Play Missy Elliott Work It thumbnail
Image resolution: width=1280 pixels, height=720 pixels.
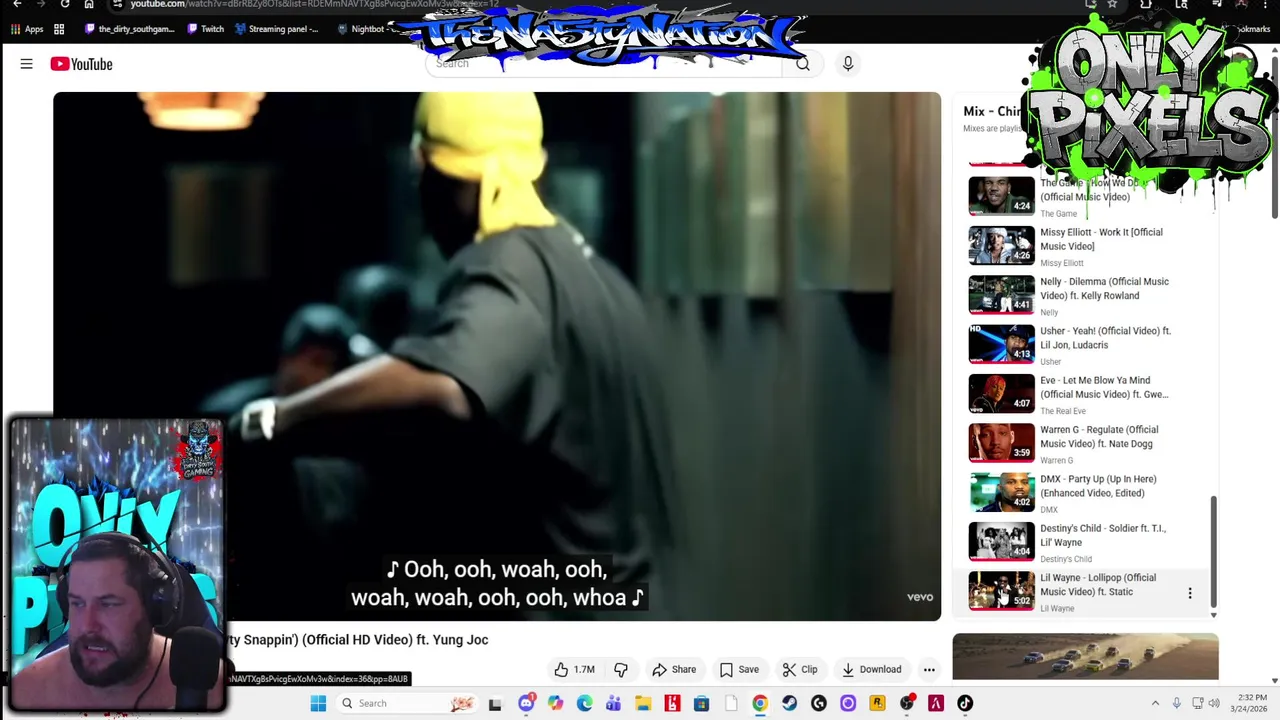click(x=1001, y=245)
